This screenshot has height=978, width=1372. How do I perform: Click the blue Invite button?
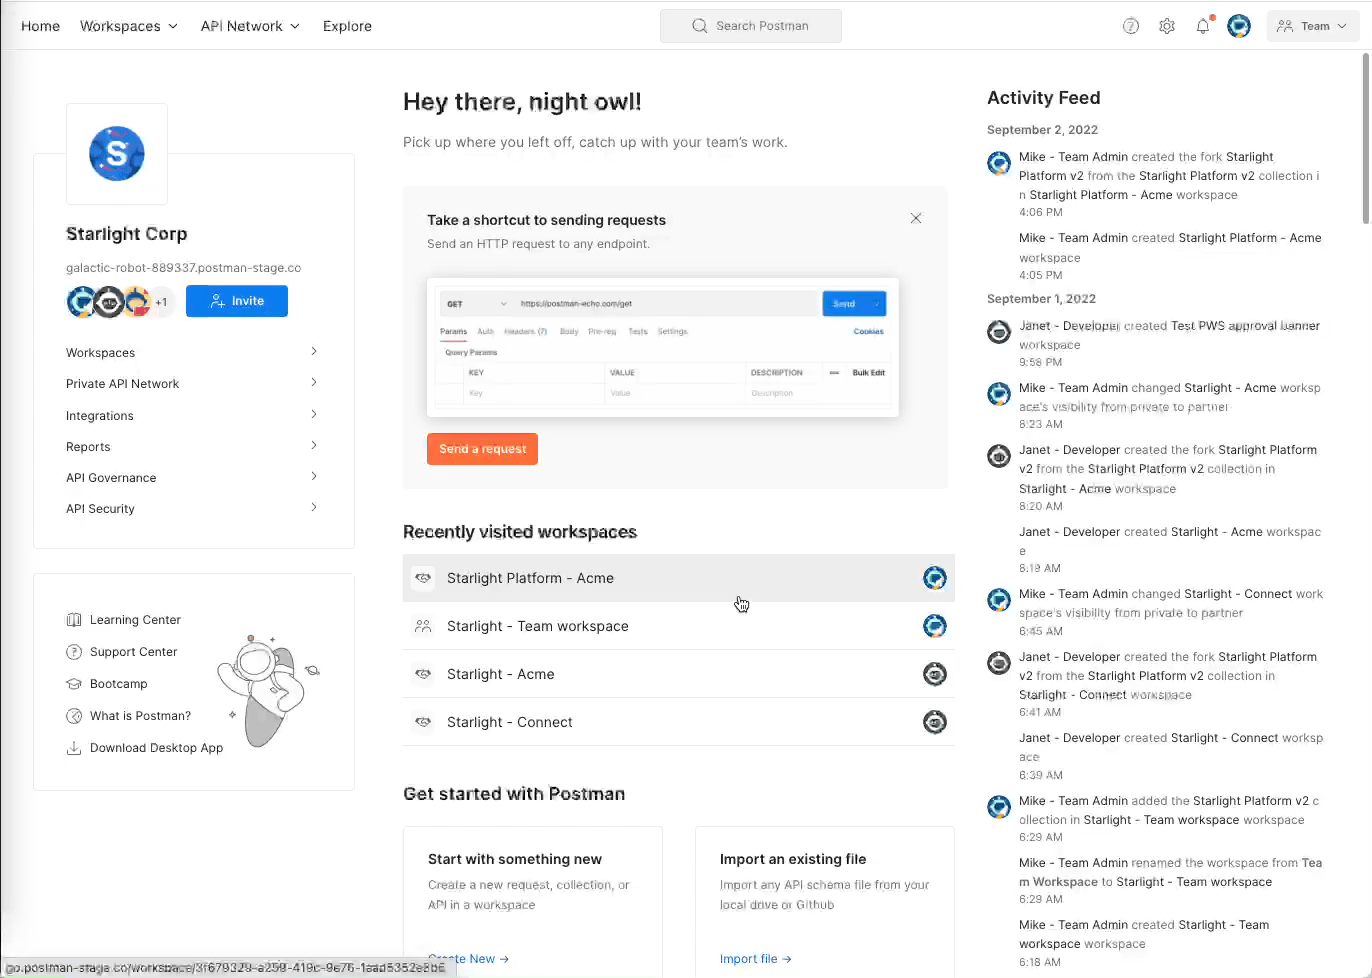click(x=237, y=301)
